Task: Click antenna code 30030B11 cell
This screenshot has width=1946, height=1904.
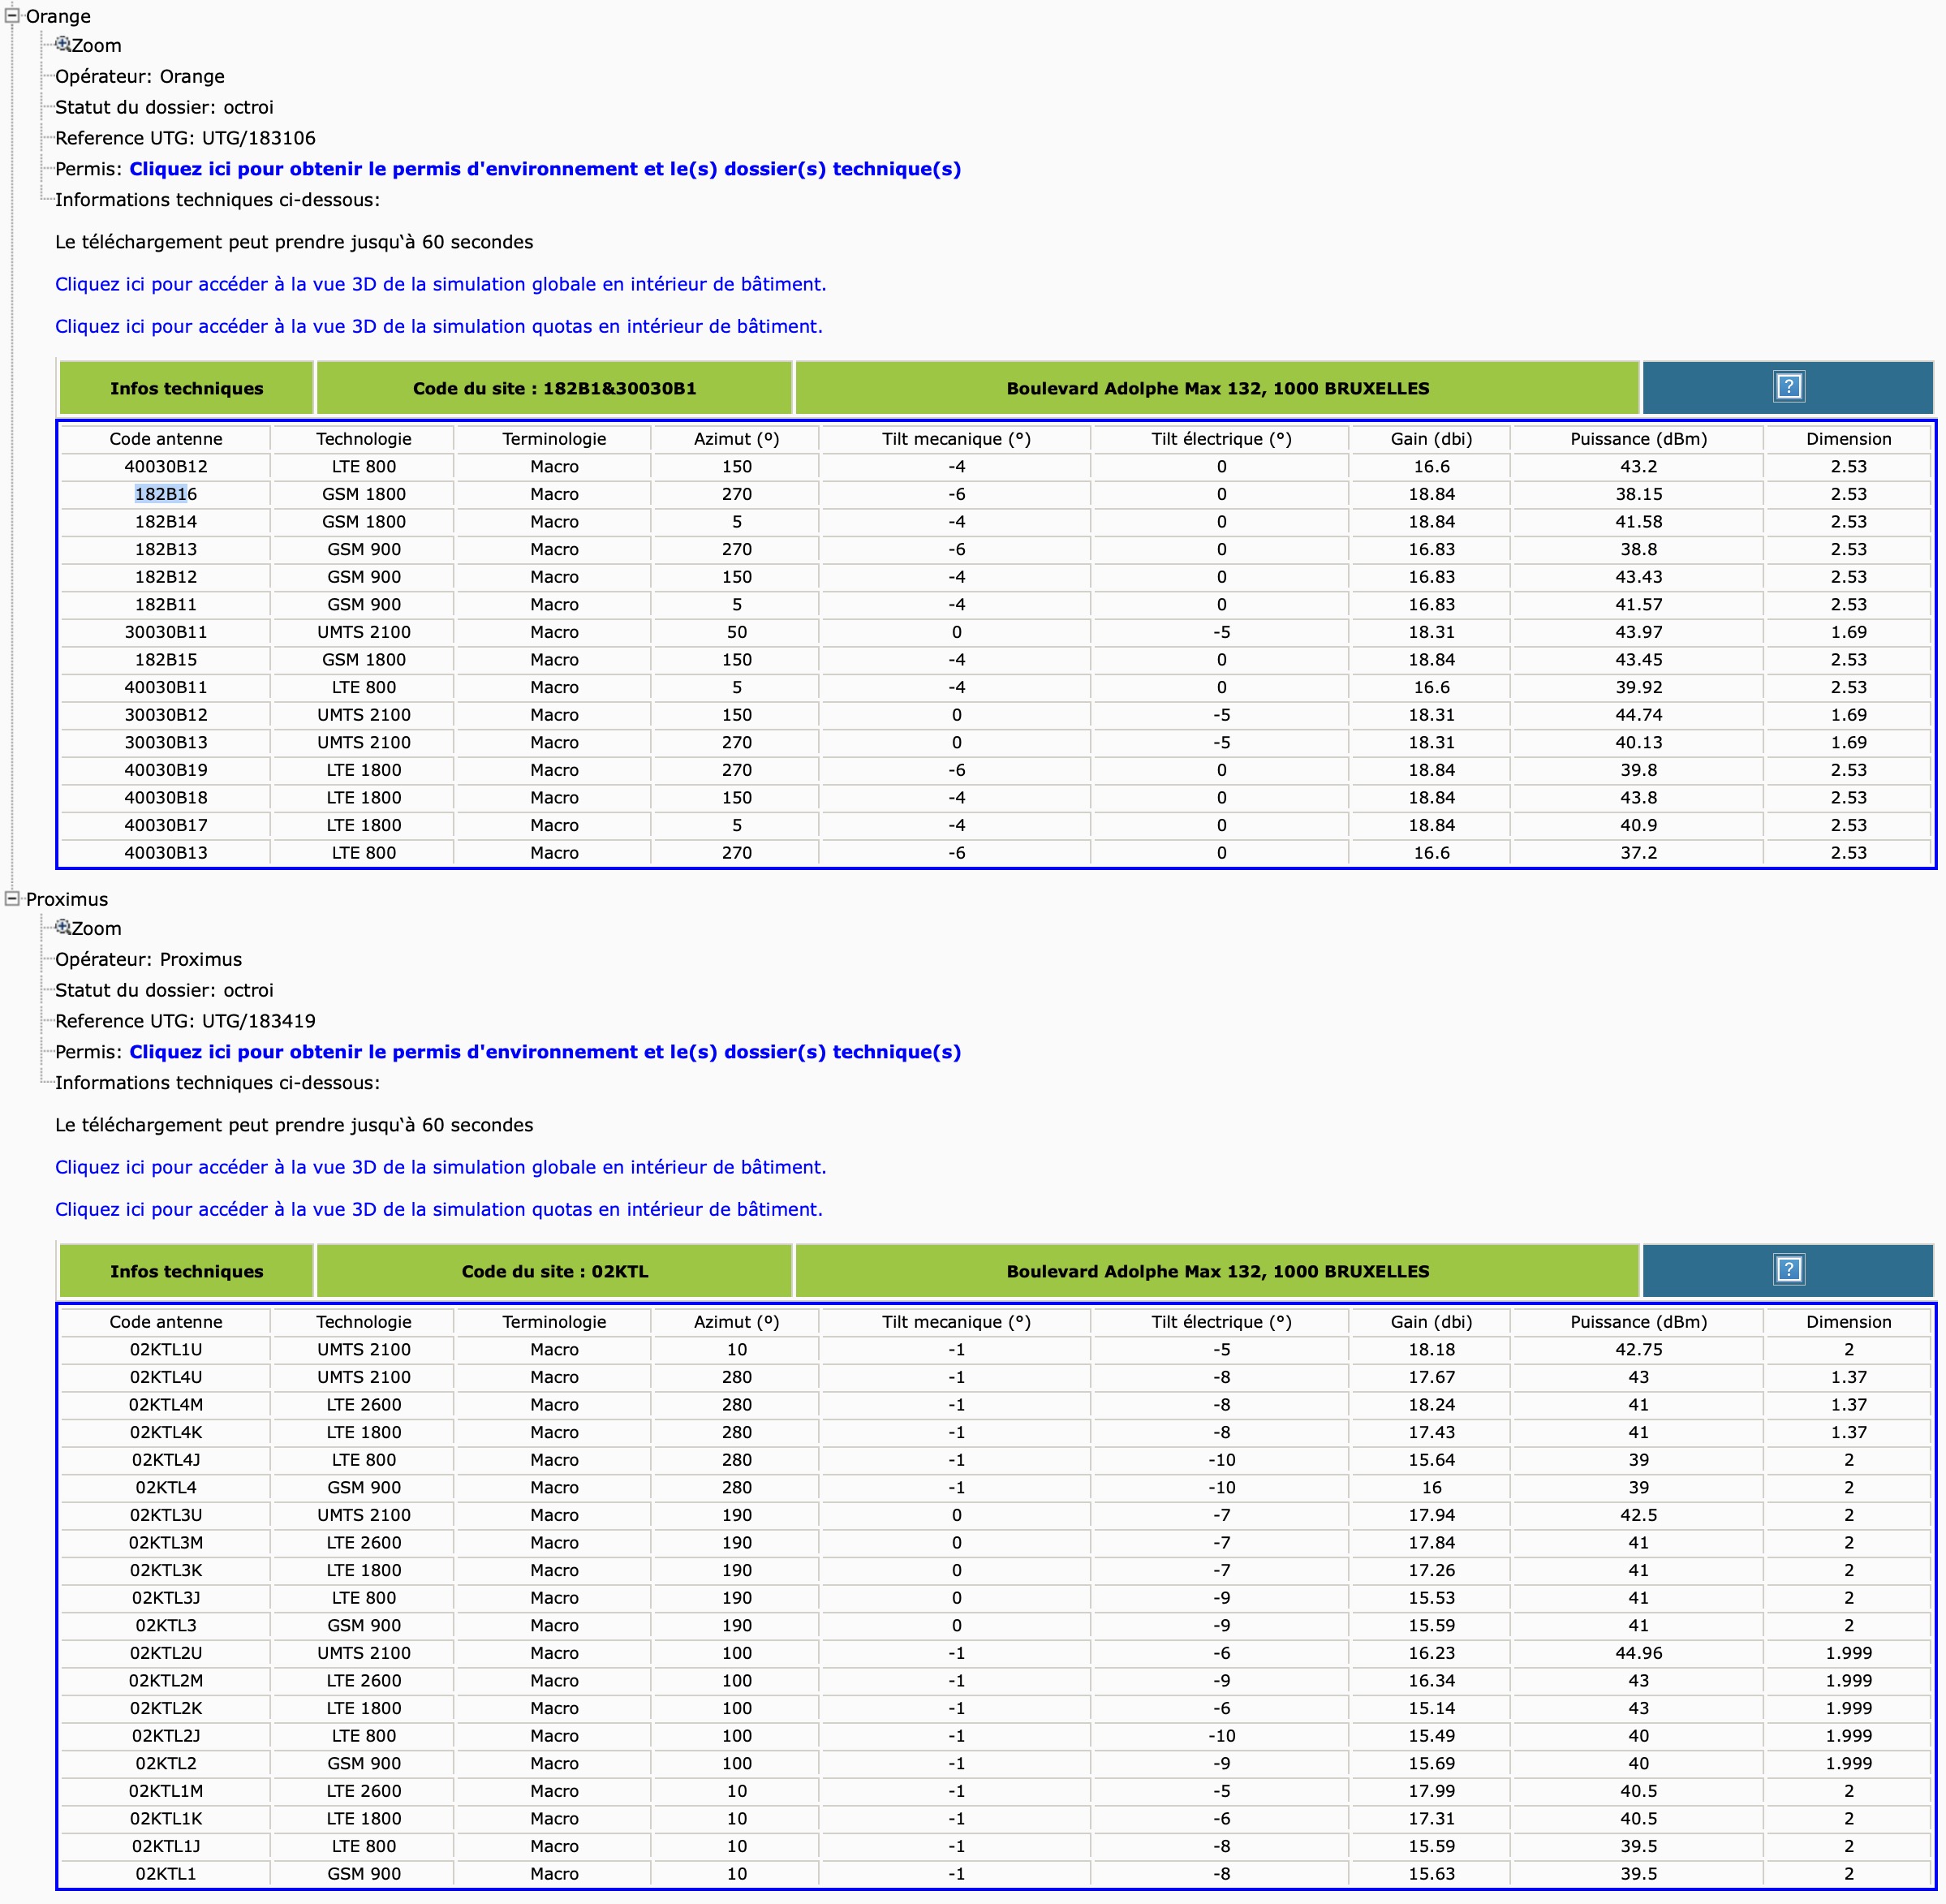Action: (x=166, y=632)
